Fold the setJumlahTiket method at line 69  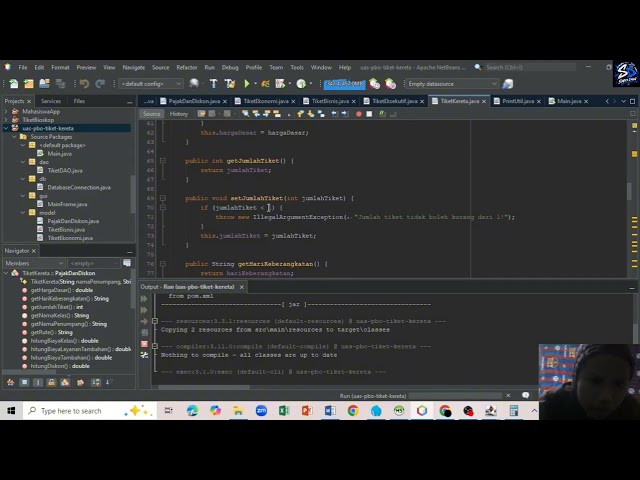162,198
